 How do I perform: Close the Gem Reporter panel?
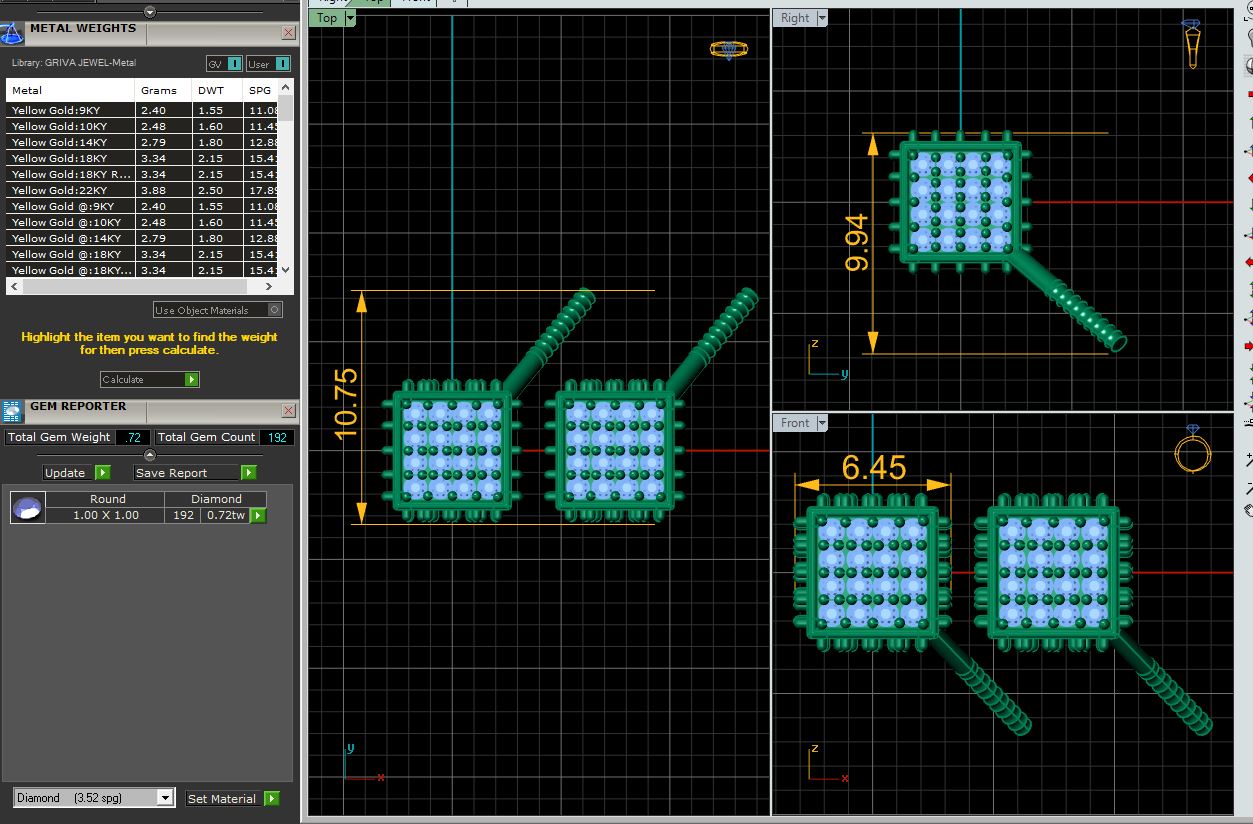pos(288,410)
